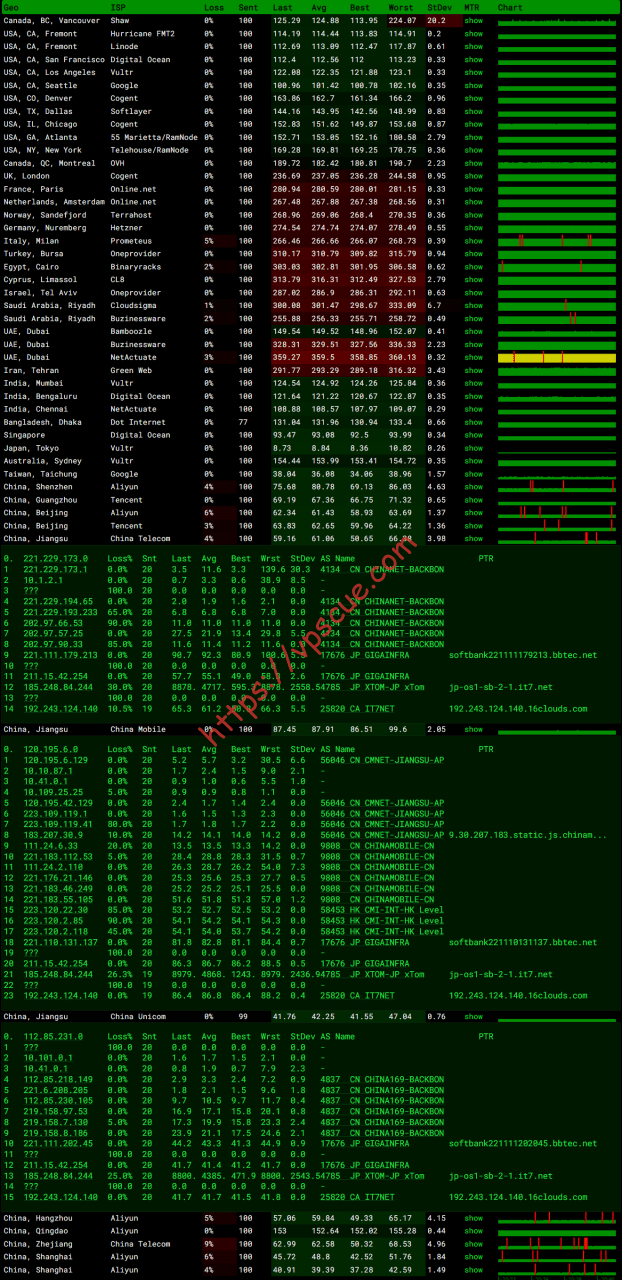This screenshot has width=622, height=1280.
Task: Click the latency chart for Milan Prometeus
Action: coord(557,241)
